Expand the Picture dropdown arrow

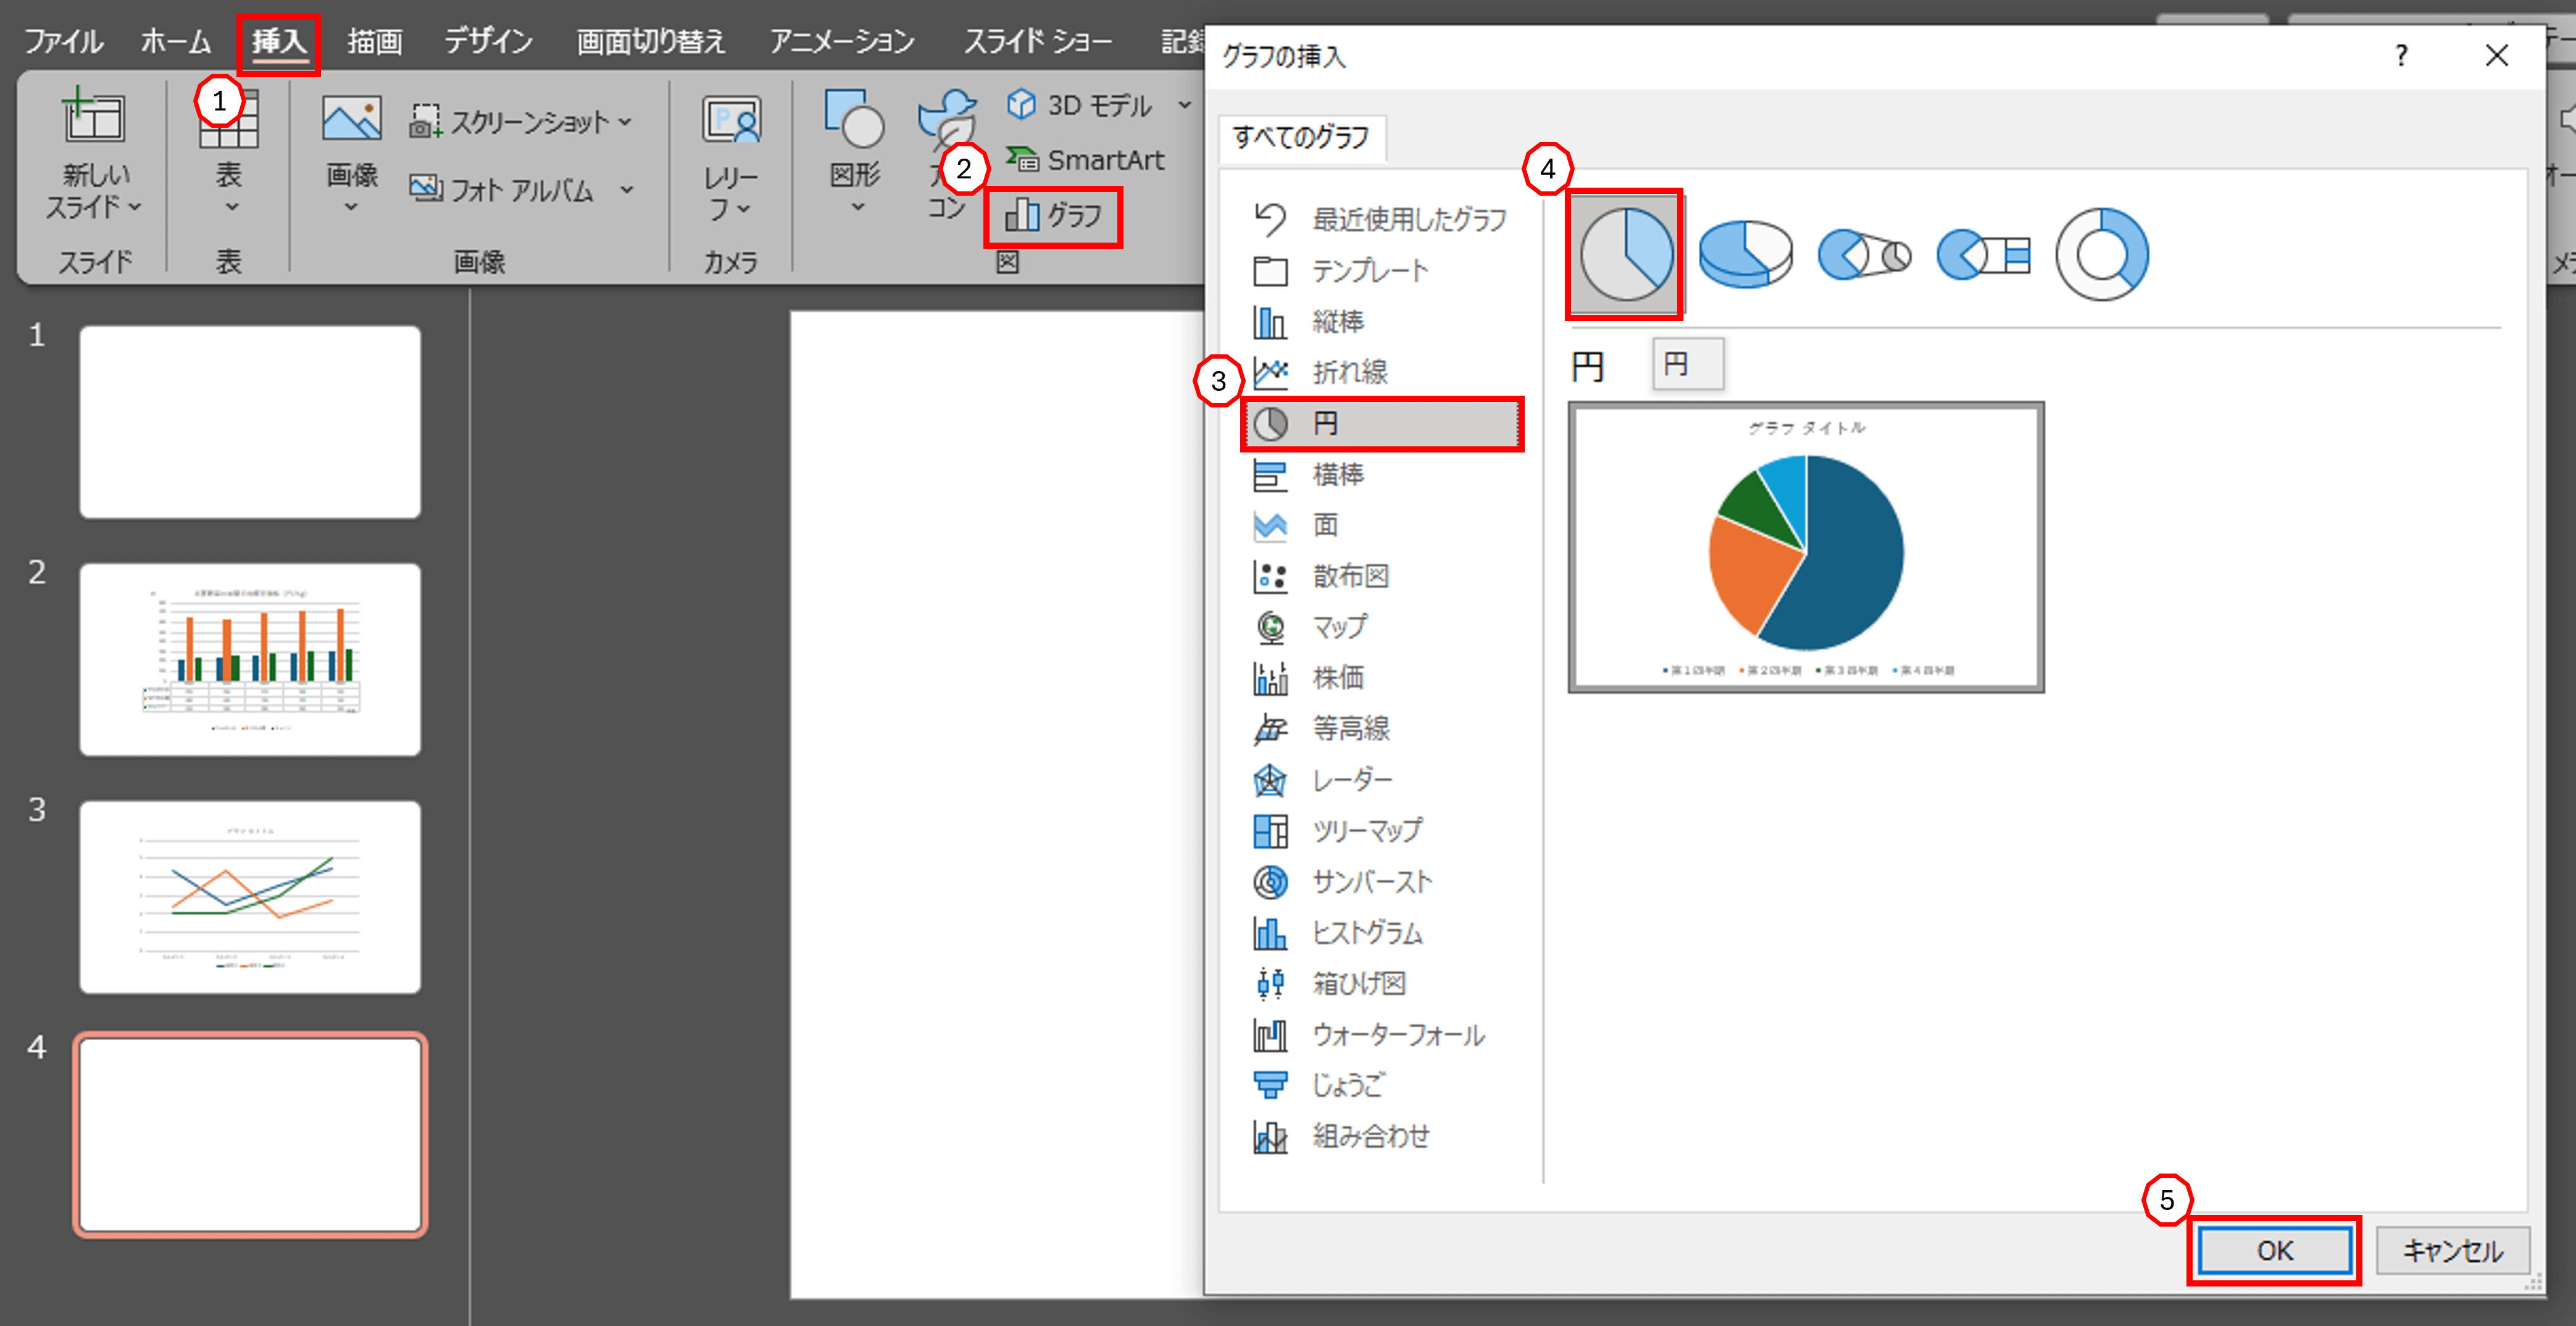click(x=351, y=207)
